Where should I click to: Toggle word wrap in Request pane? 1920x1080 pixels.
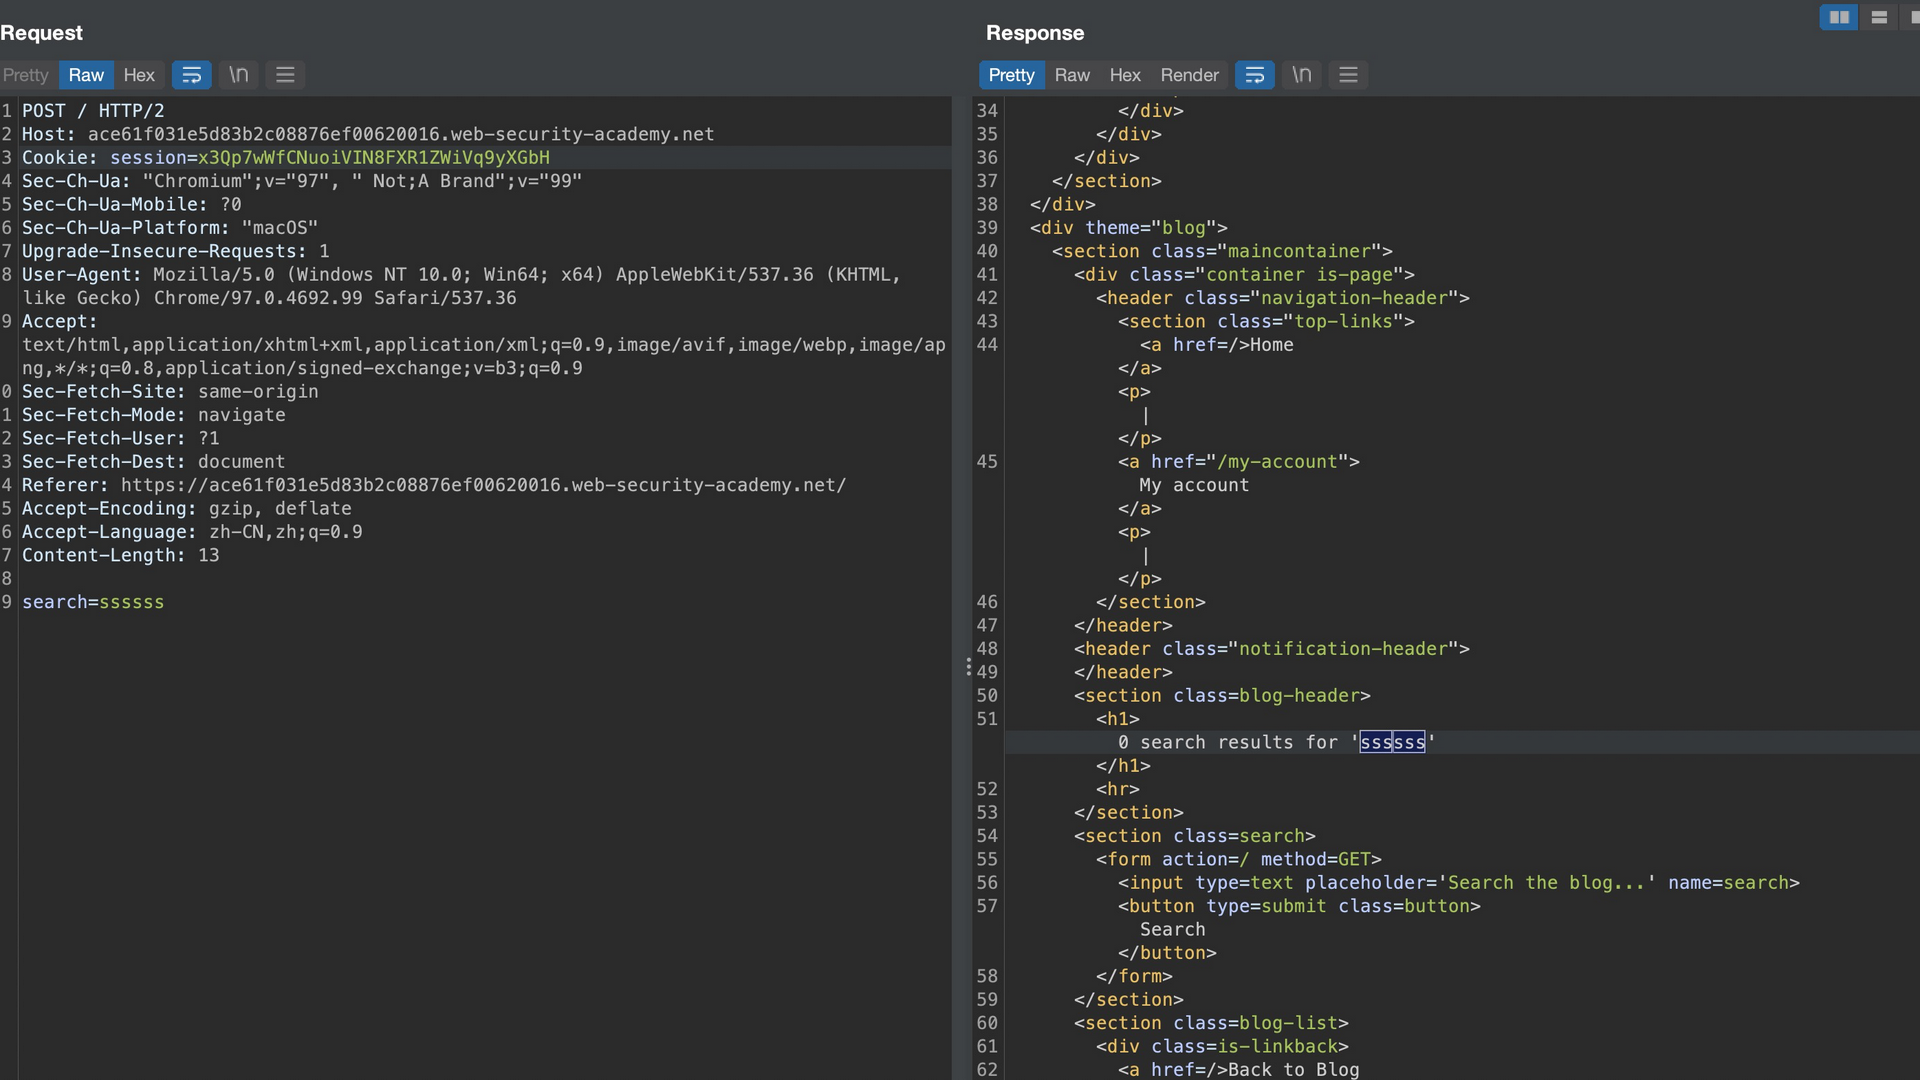pyautogui.click(x=191, y=75)
